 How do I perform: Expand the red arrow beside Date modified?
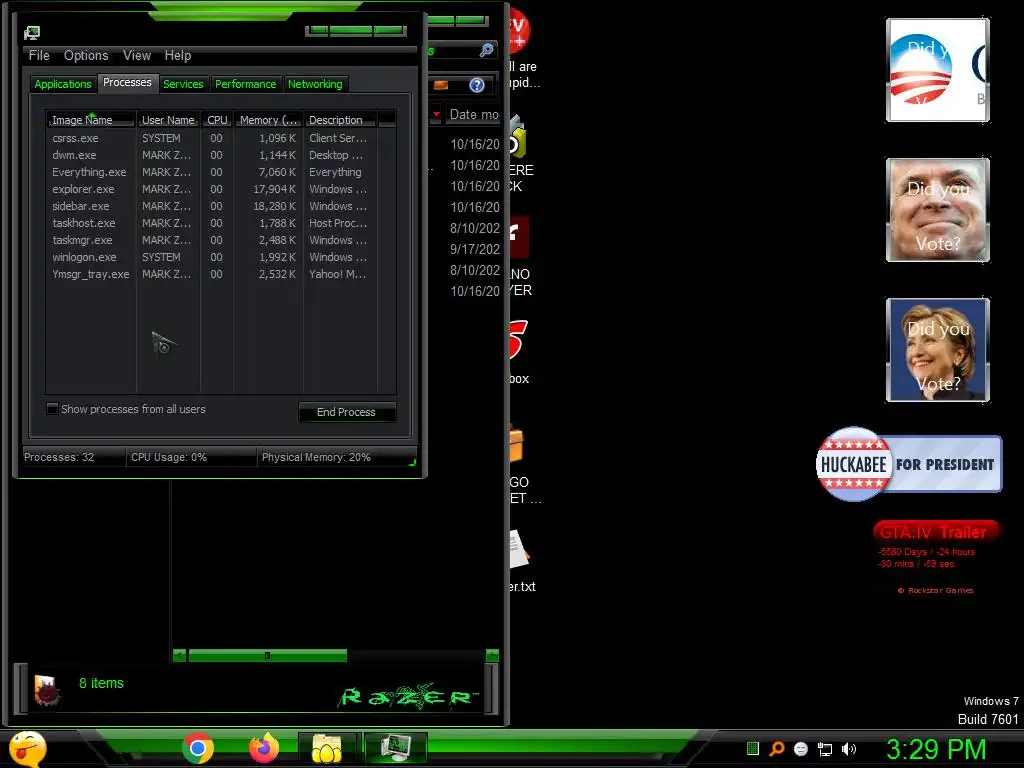point(436,114)
